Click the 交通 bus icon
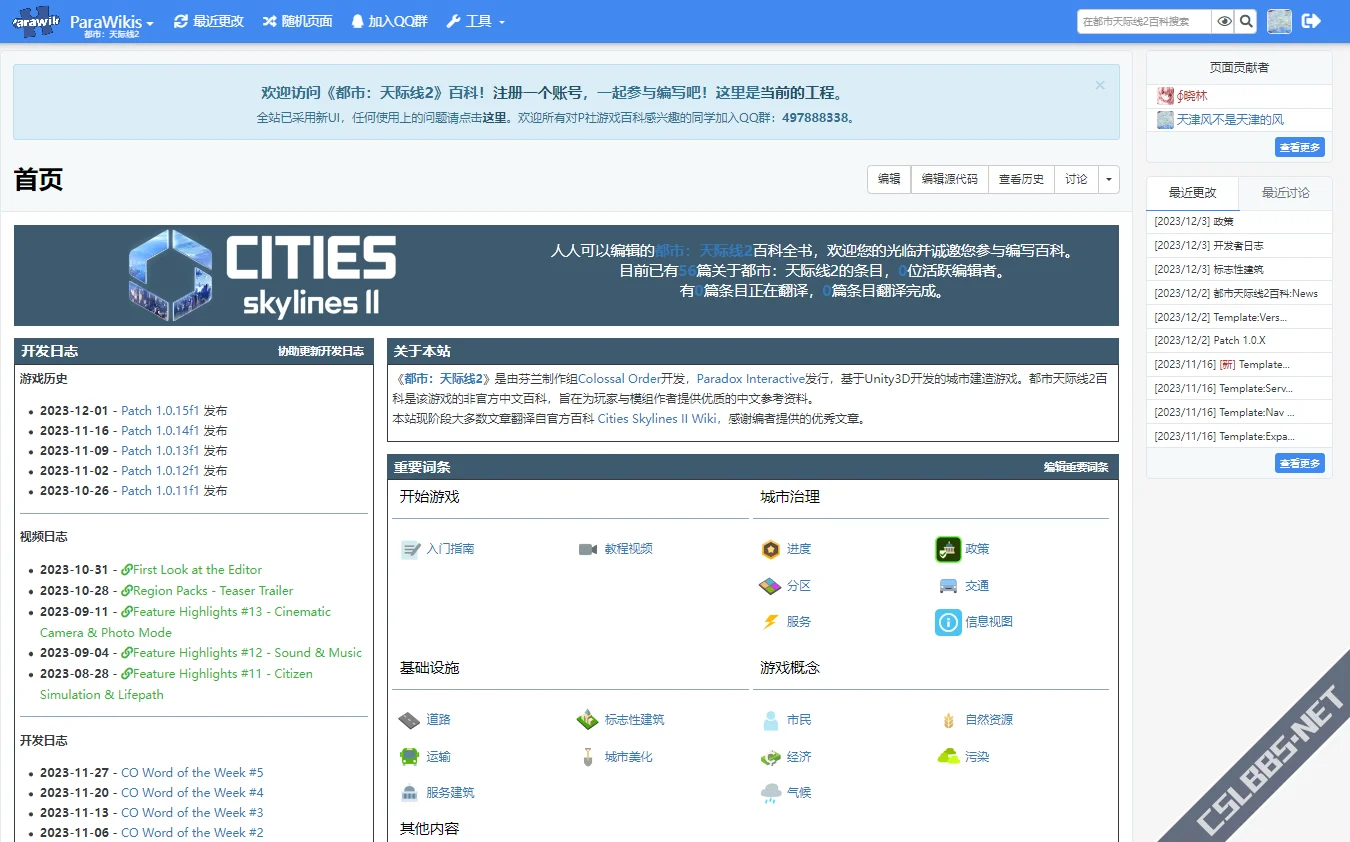The image size is (1350, 842). pos(948,586)
